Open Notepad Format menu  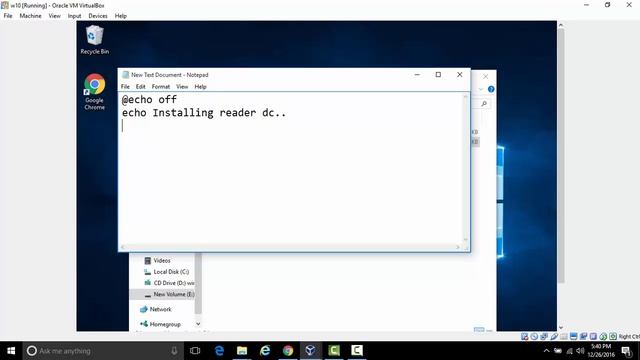[161, 87]
